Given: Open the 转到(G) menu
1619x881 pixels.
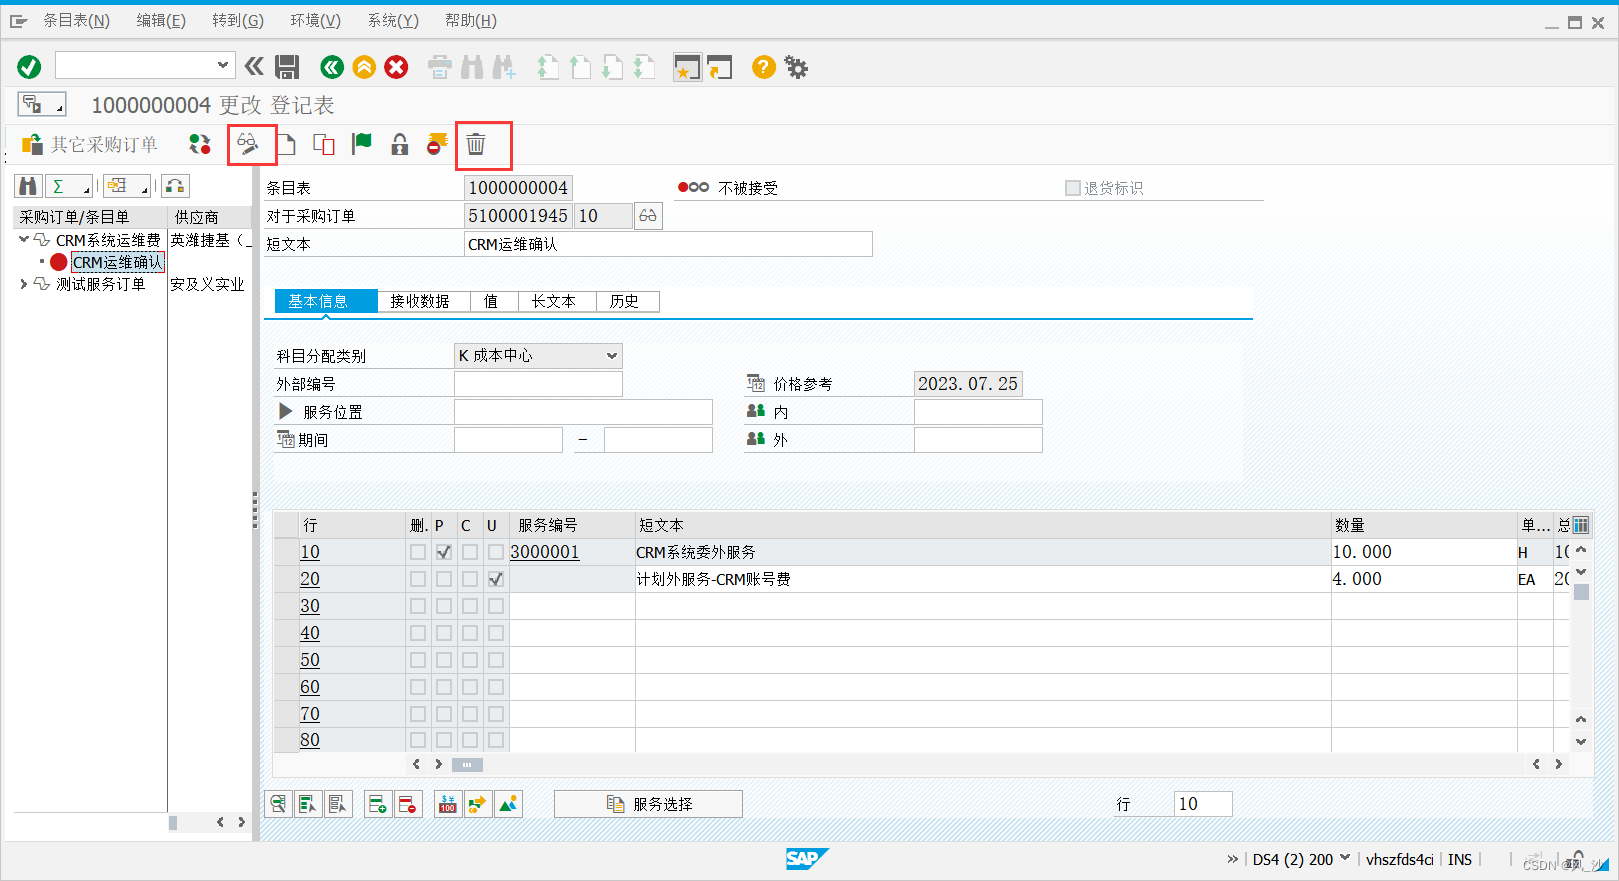Looking at the screenshot, I should click(238, 20).
